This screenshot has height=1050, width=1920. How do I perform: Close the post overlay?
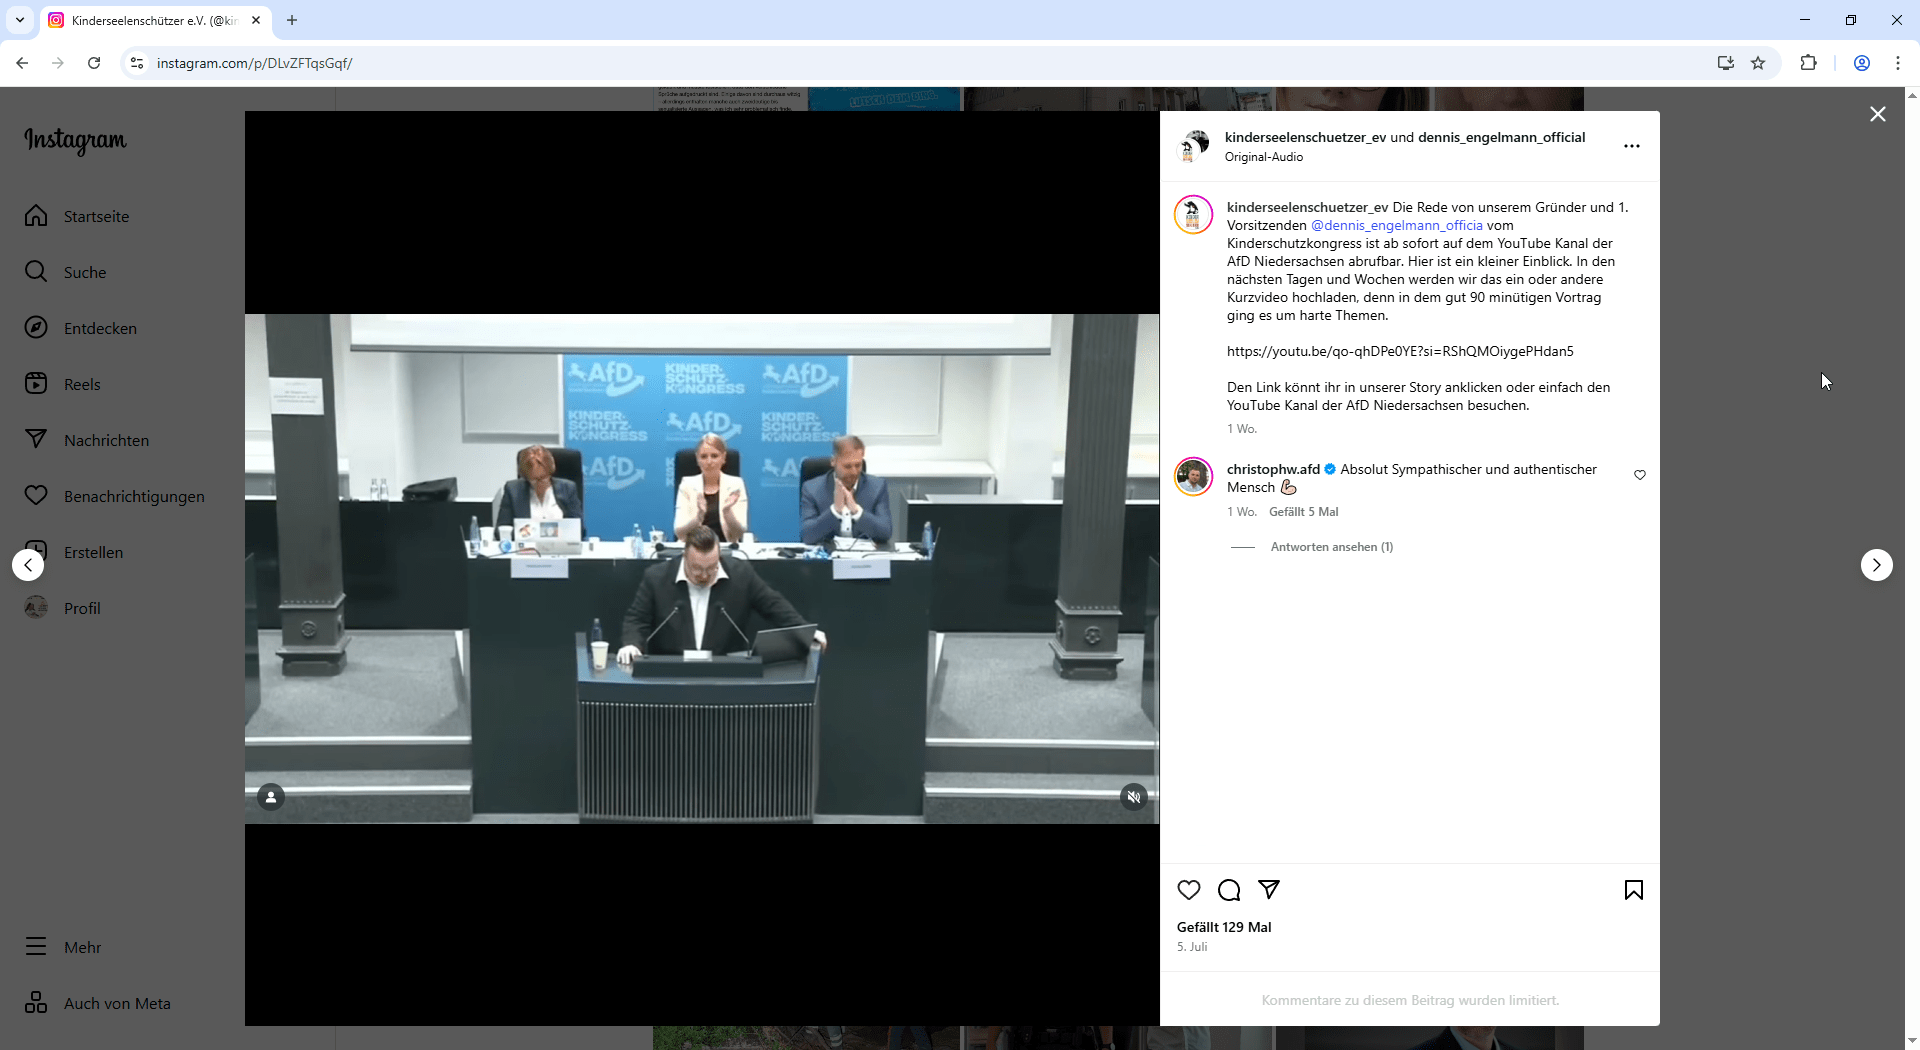point(1877,114)
